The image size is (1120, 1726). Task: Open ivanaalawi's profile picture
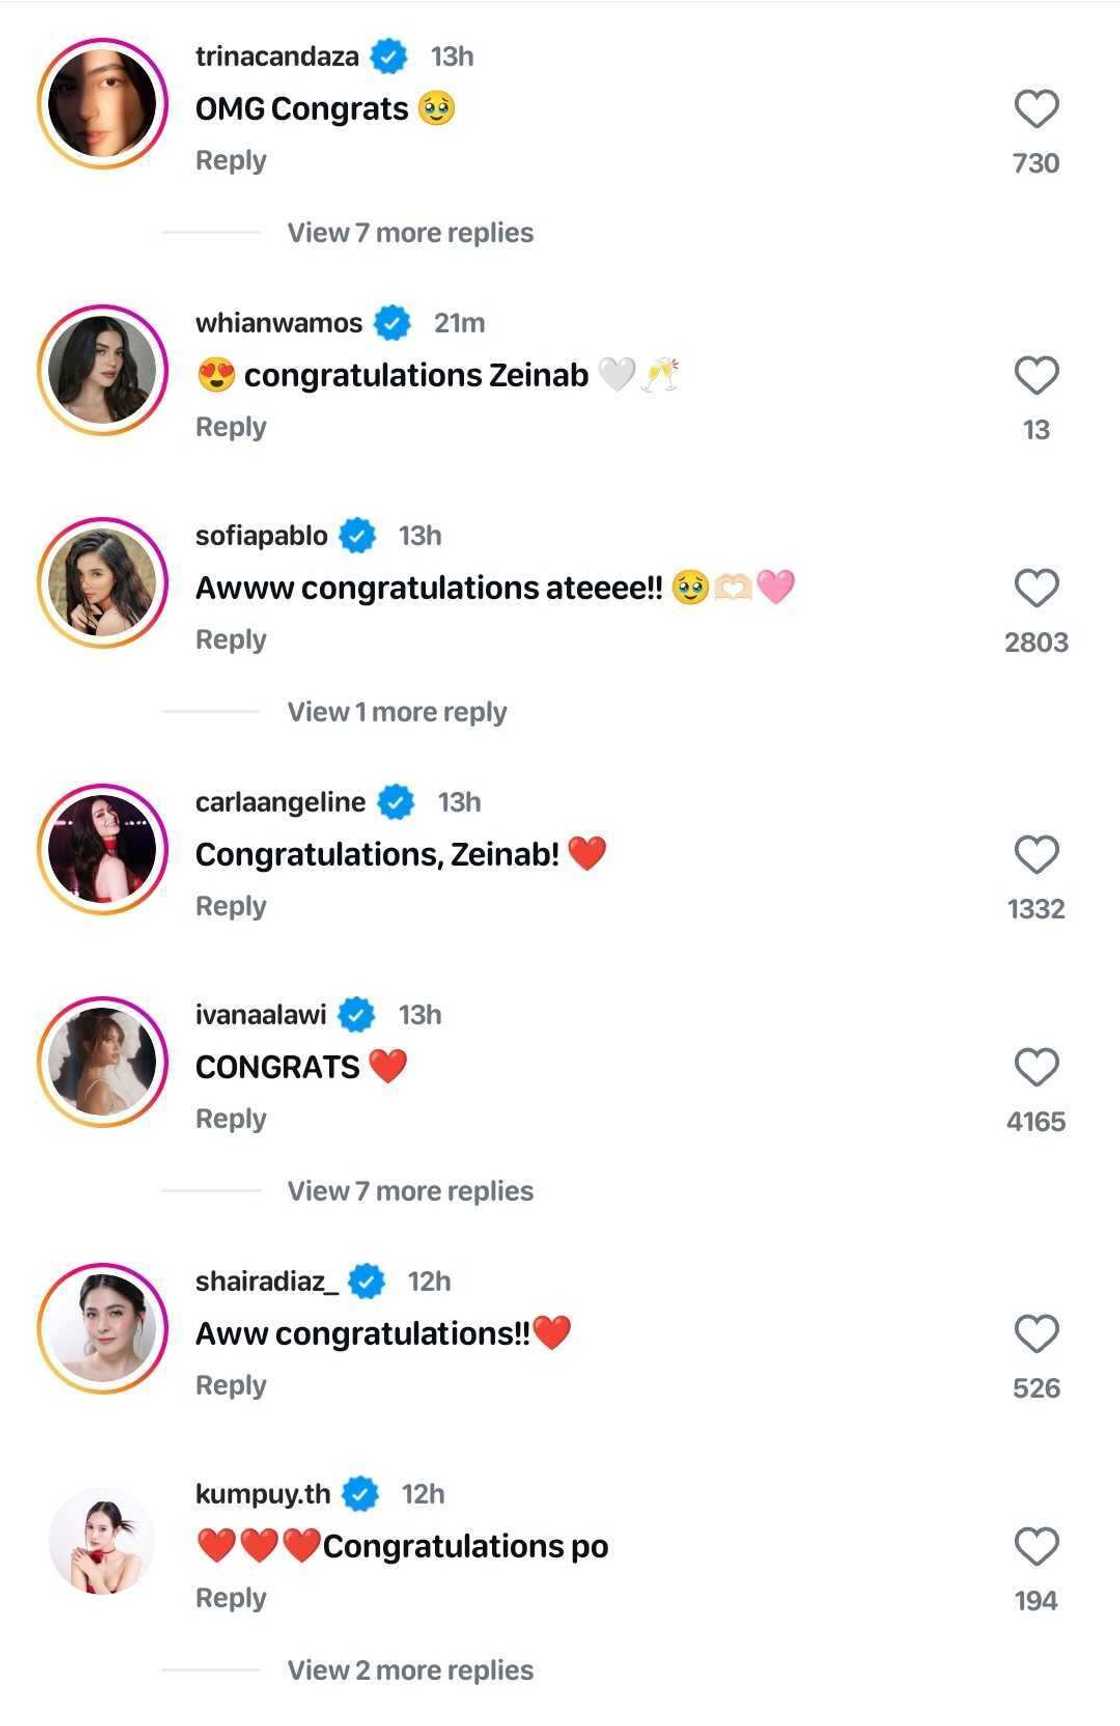103,1062
